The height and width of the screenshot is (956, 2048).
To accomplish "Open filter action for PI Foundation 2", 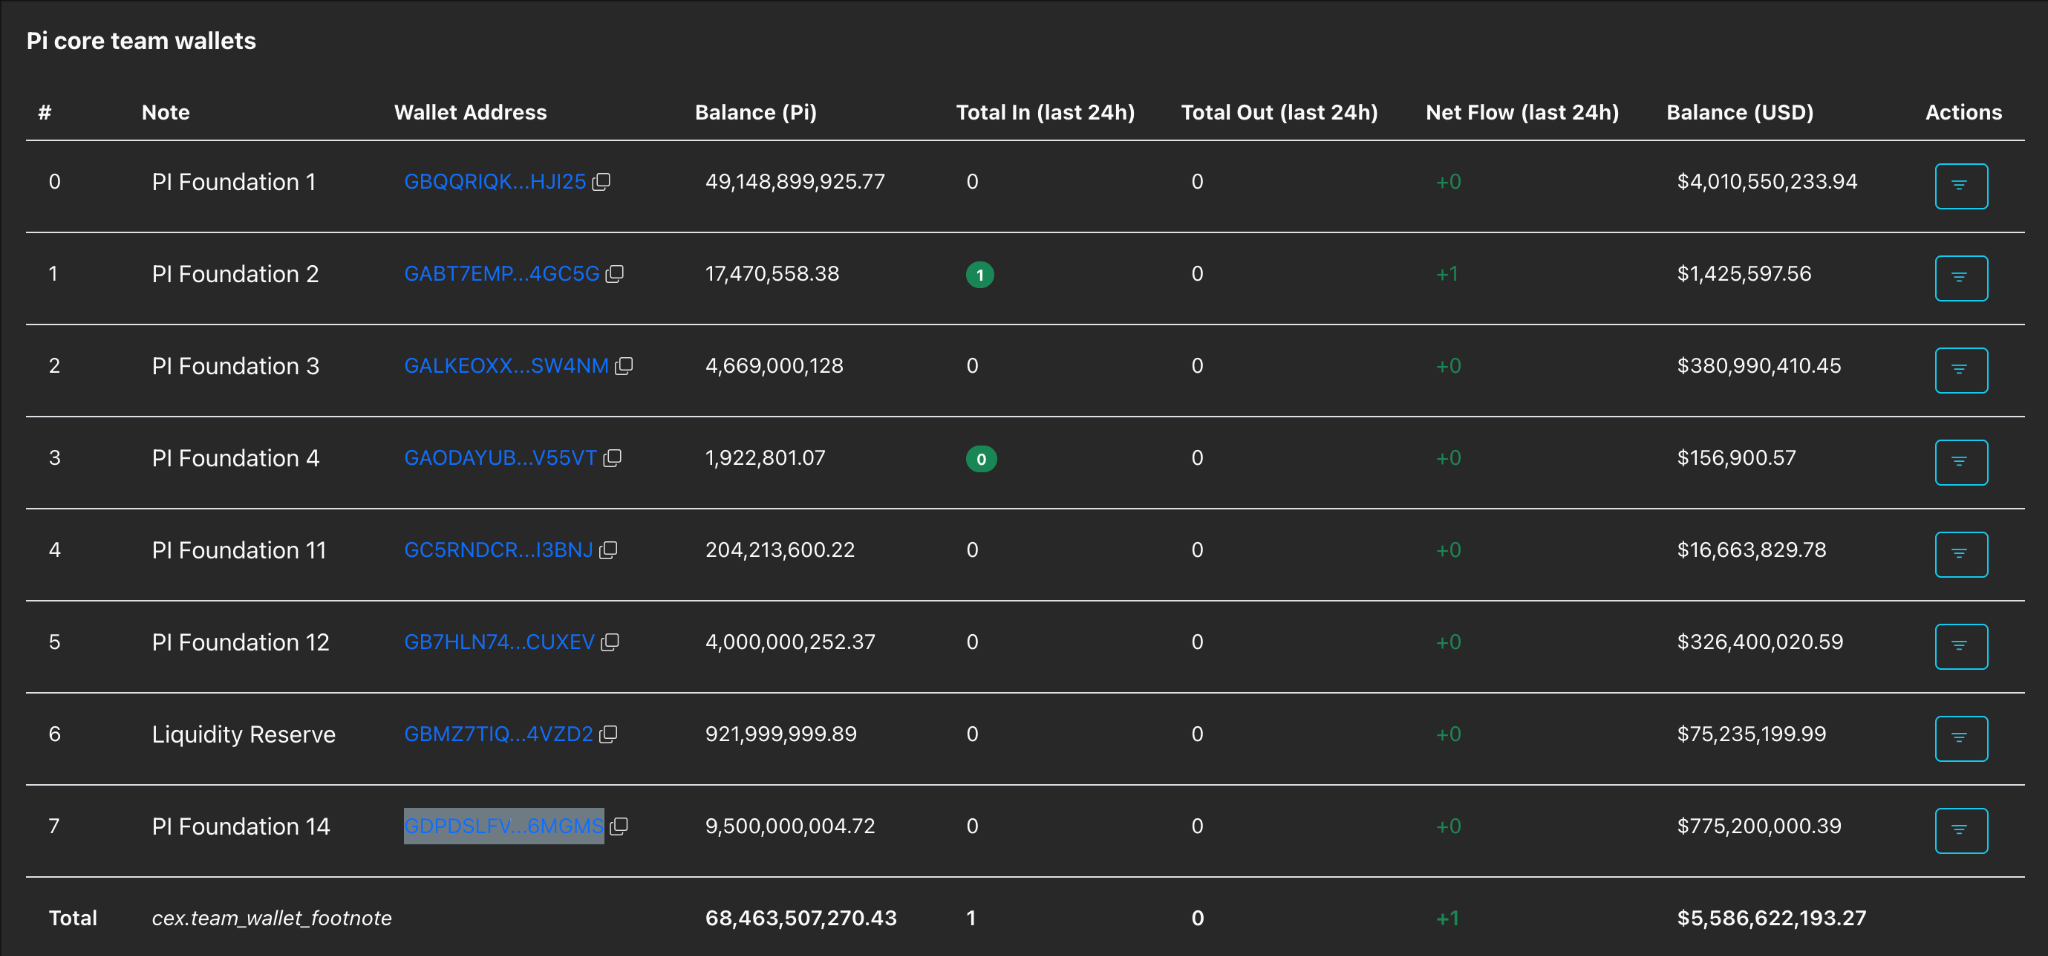I will point(1961,278).
